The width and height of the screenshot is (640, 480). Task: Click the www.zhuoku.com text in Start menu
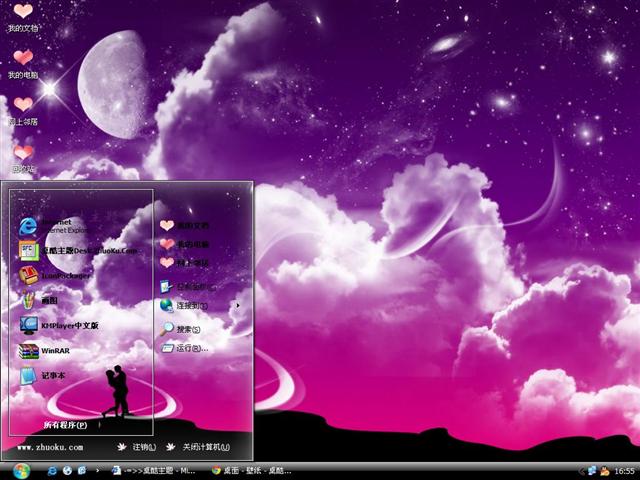50,447
